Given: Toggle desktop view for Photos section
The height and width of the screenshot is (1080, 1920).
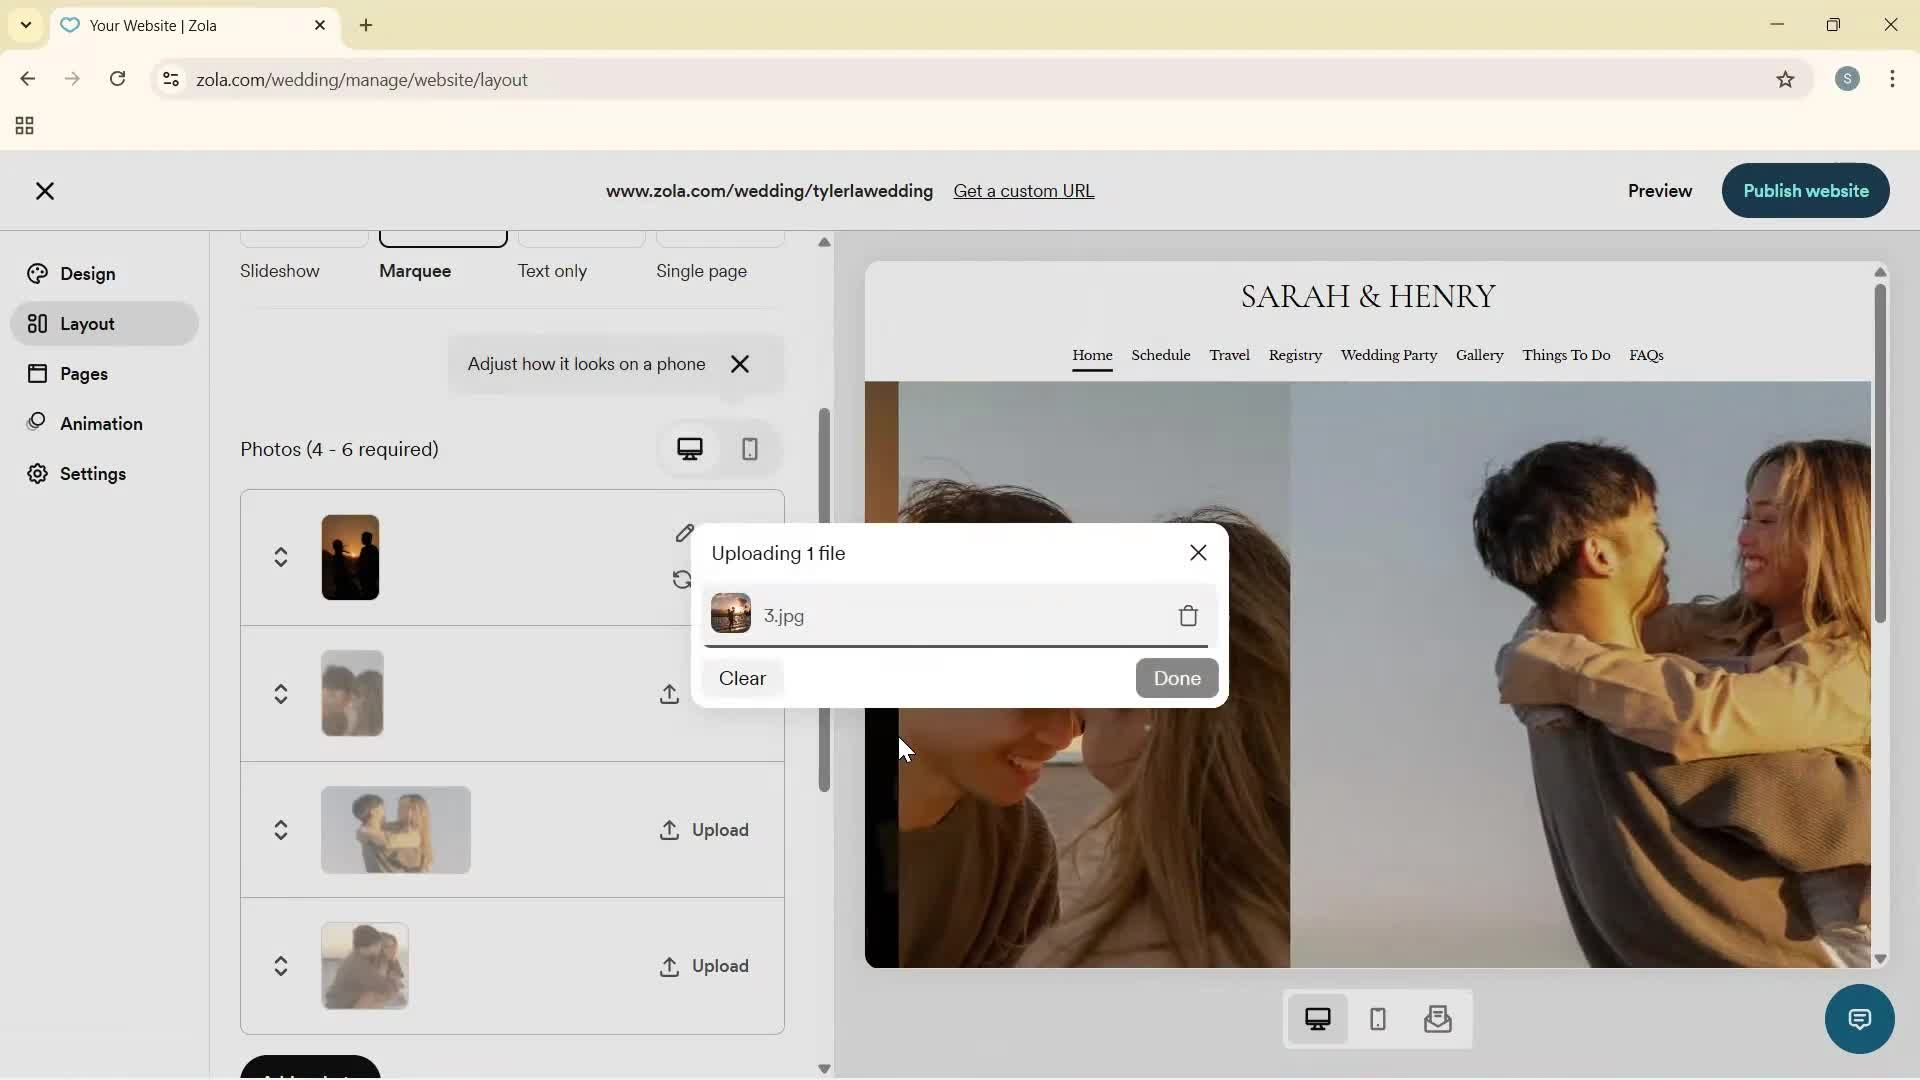Looking at the screenshot, I should tap(690, 449).
